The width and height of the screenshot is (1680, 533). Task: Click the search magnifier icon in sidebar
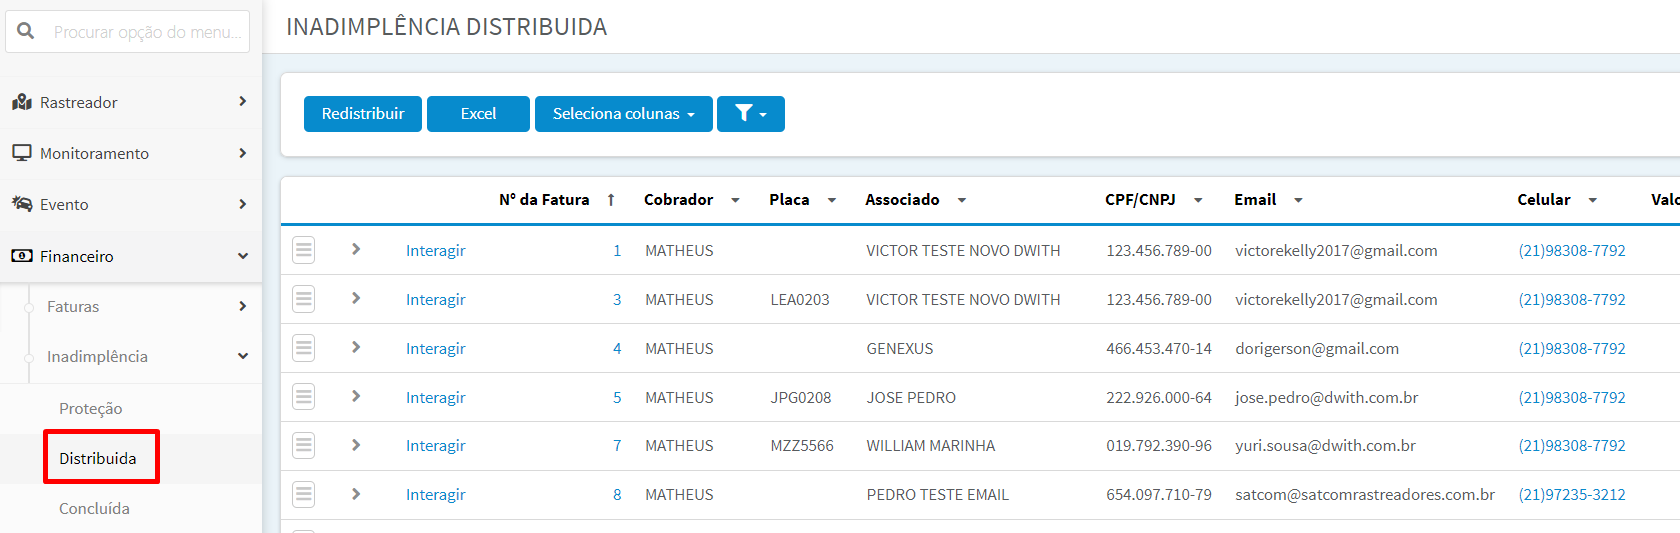pyautogui.click(x=25, y=31)
